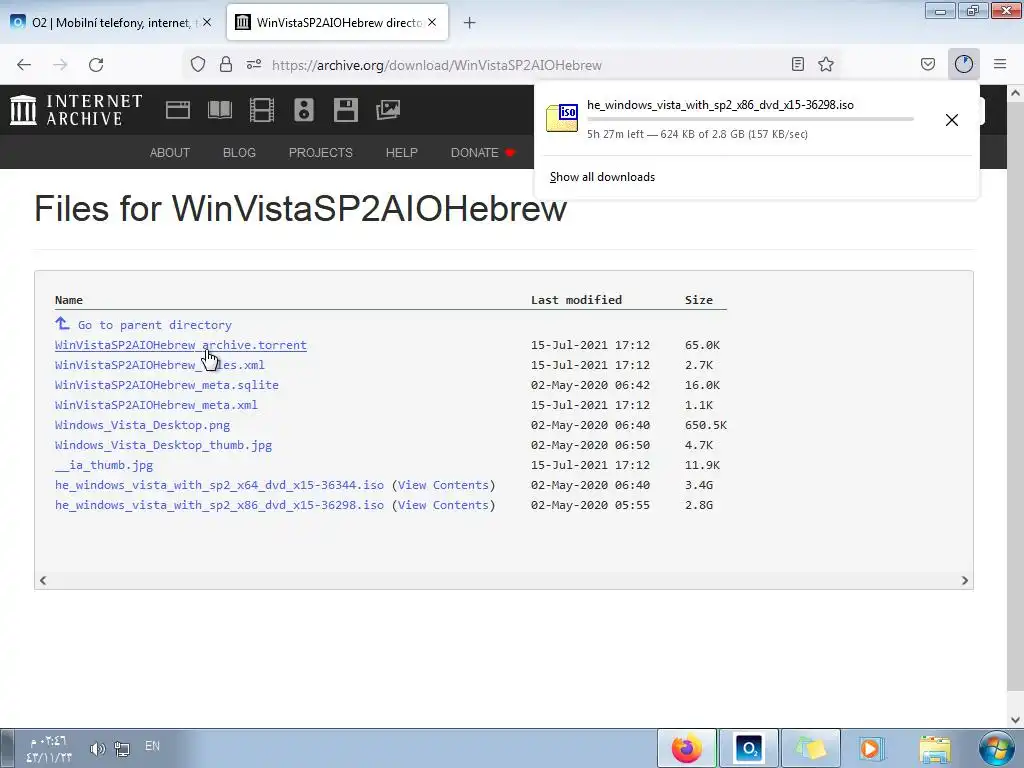Open the media player taskbar icon

click(x=871, y=748)
